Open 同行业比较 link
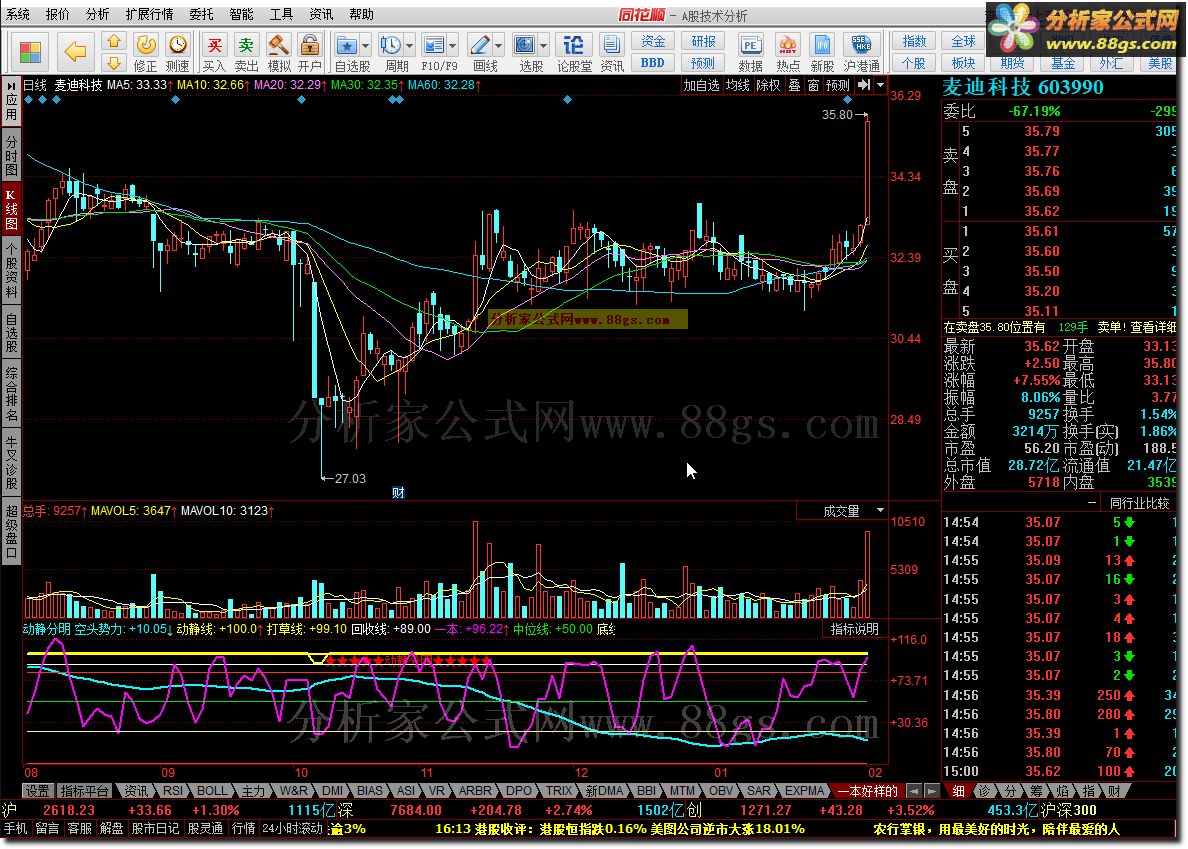This screenshot has width=1188, height=849. (x=1139, y=503)
